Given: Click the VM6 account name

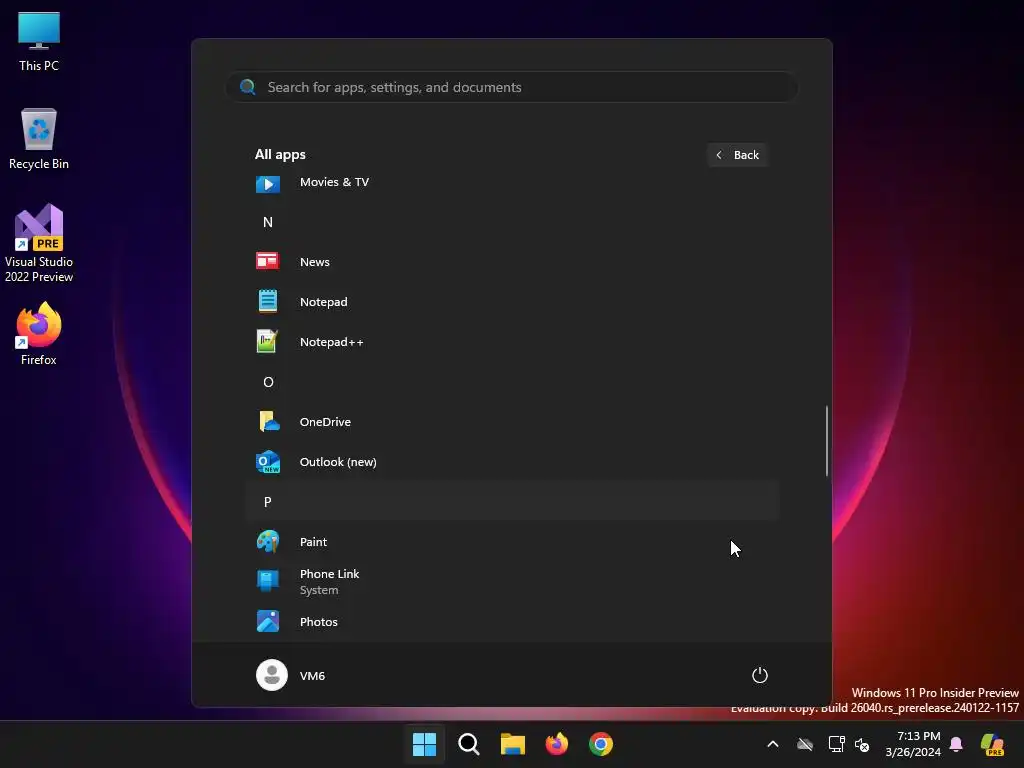Looking at the screenshot, I should (312, 675).
